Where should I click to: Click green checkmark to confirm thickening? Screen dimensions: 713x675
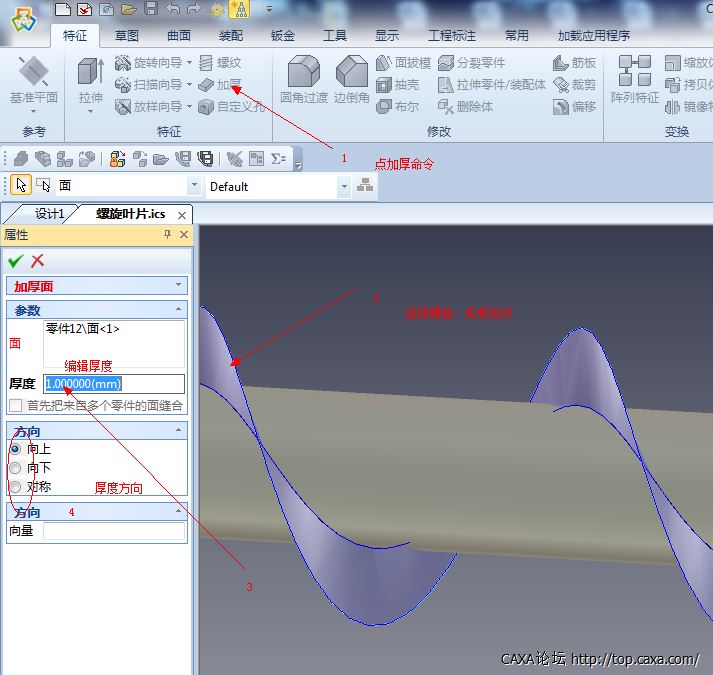click(x=15, y=261)
